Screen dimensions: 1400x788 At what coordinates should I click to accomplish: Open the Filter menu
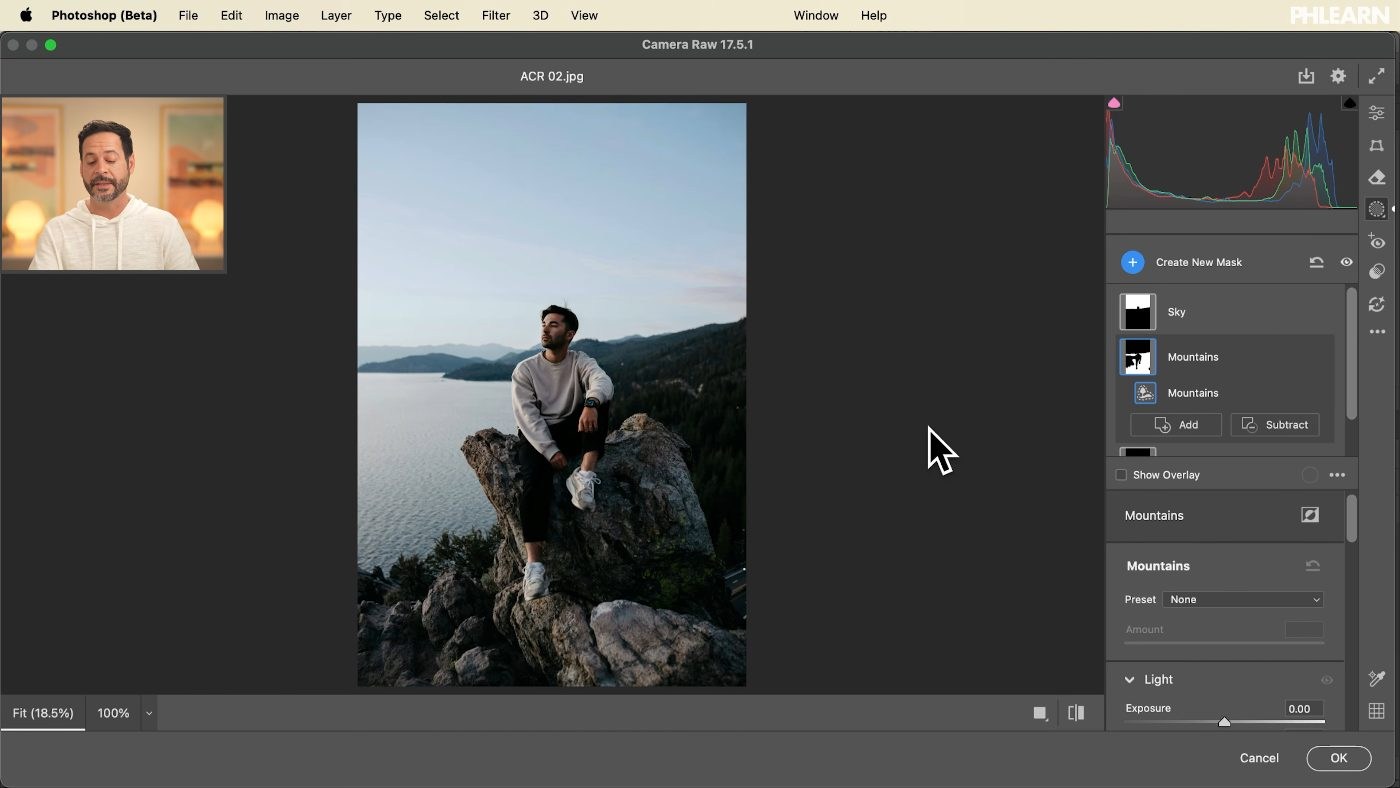496,15
